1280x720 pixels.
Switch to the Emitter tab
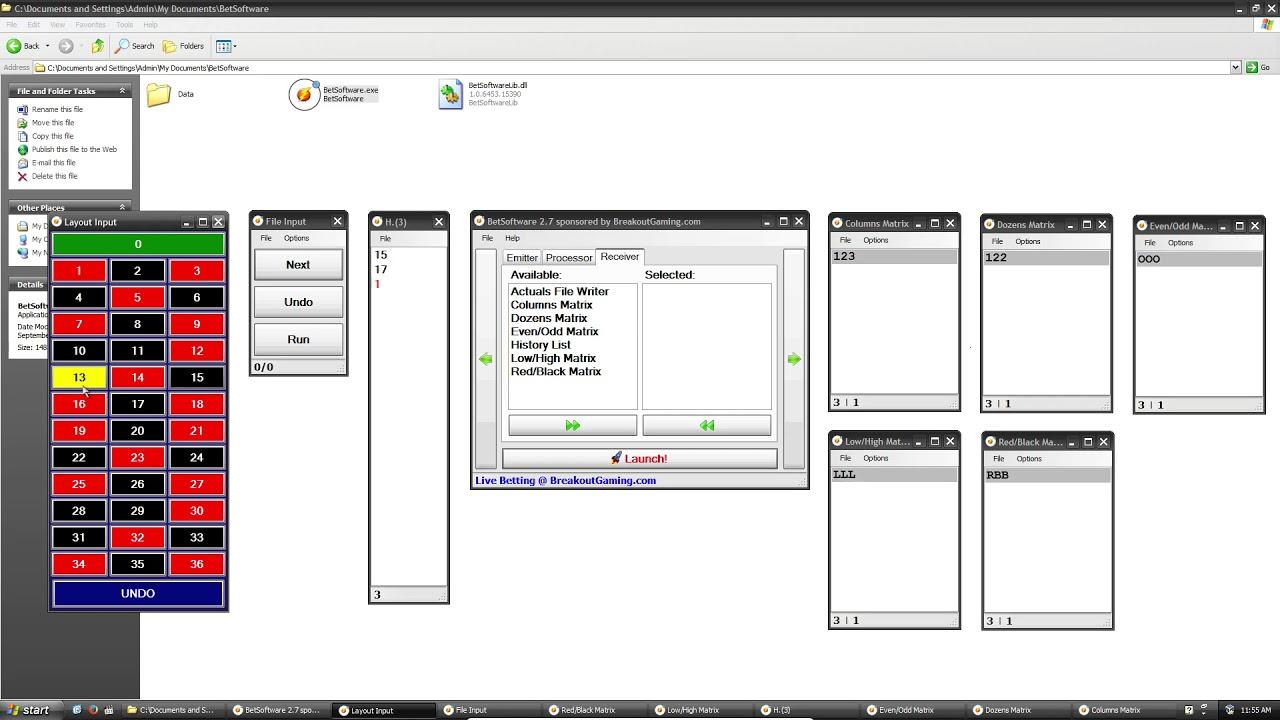[522, 258]
